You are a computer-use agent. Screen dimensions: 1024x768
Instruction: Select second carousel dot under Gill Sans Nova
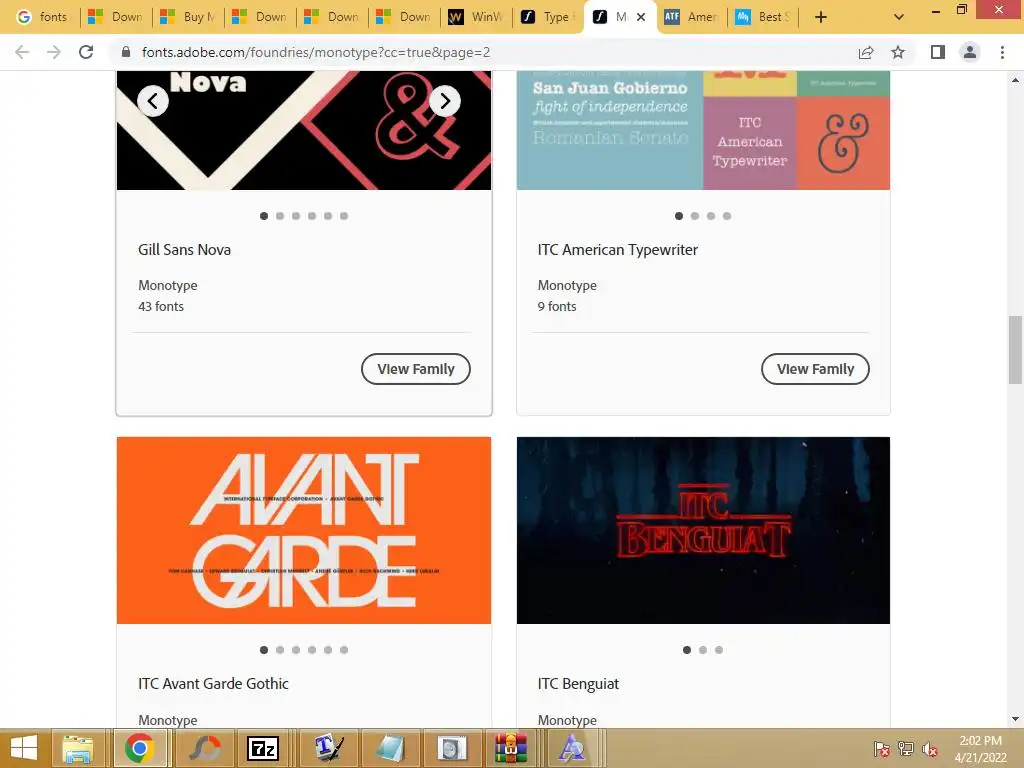tap(280, 216)
